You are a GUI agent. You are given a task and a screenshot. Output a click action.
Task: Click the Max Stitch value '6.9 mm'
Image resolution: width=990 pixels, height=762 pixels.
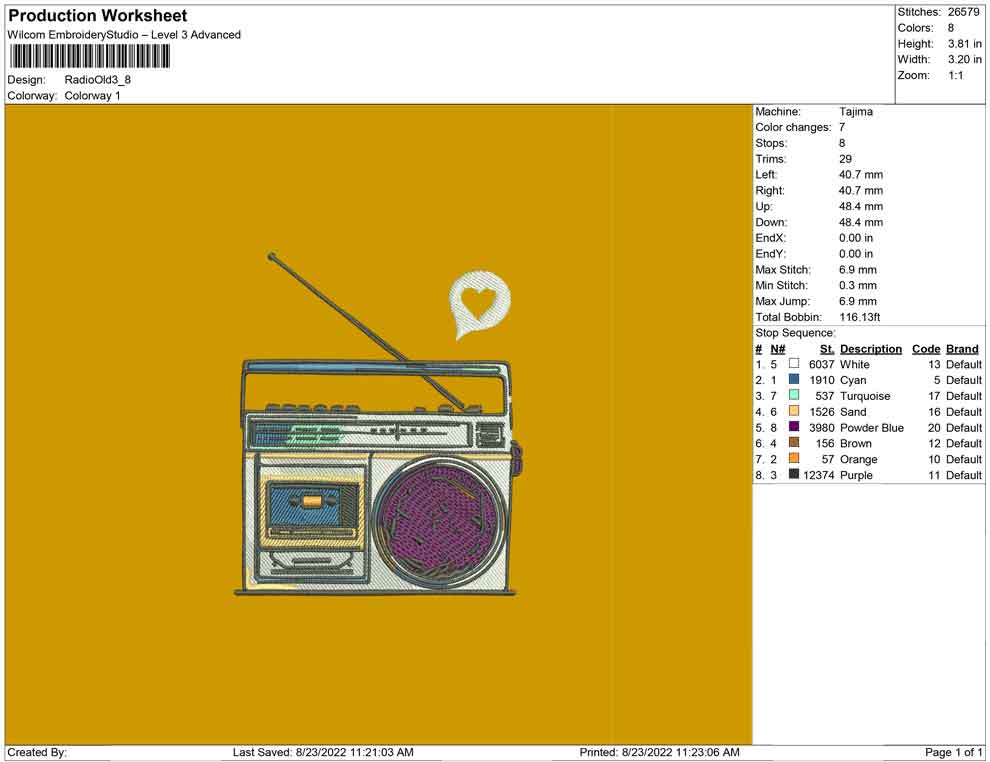pyautogui.click(x=857, y=269)
